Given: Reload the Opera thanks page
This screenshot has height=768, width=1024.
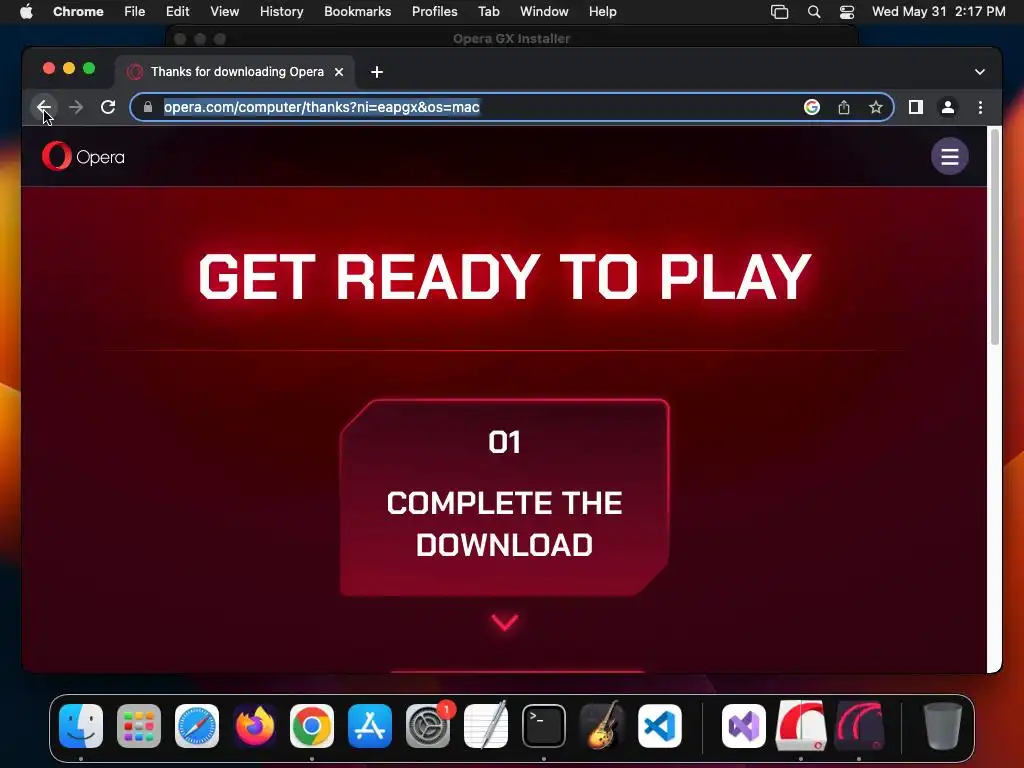Looking at the screenshot, I should click(108, 107).
